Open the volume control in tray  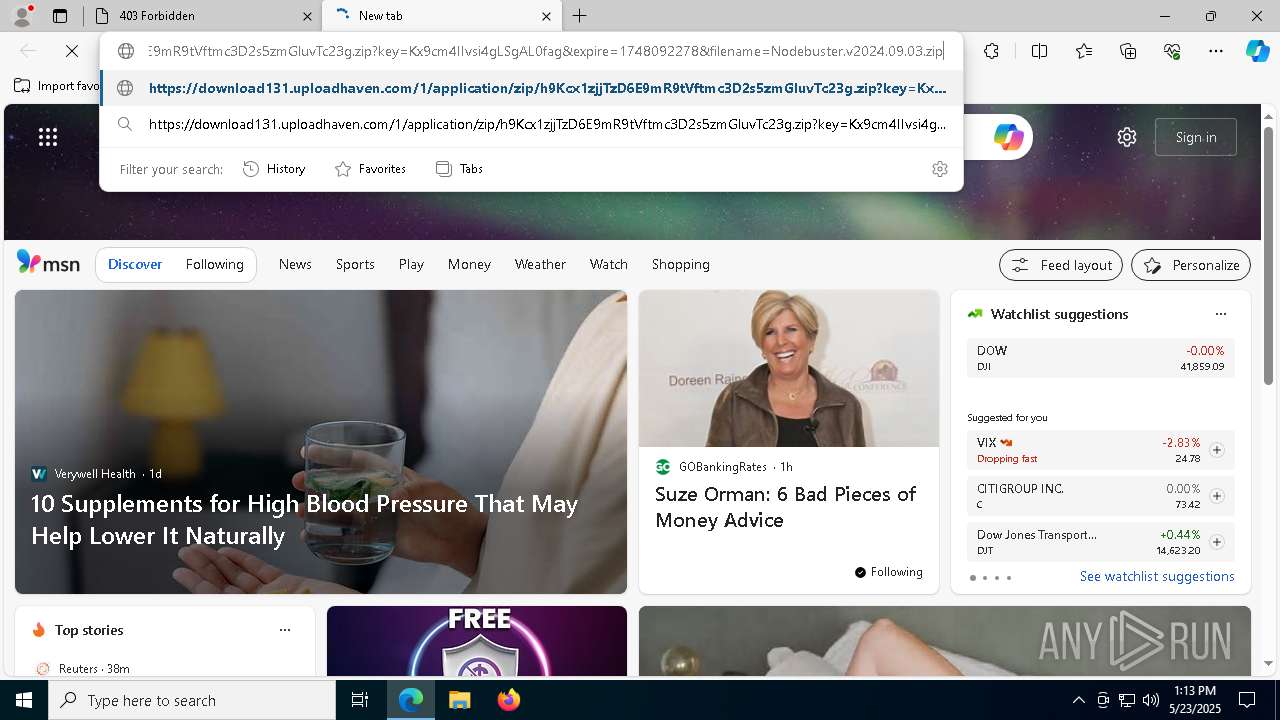(1150, 700)
